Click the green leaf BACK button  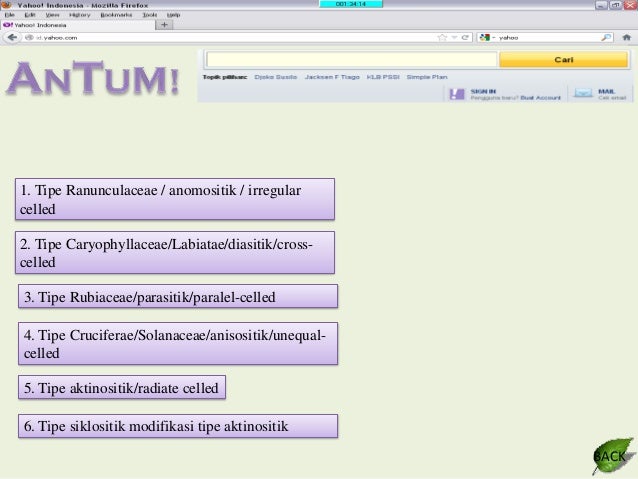pos(613,456)
